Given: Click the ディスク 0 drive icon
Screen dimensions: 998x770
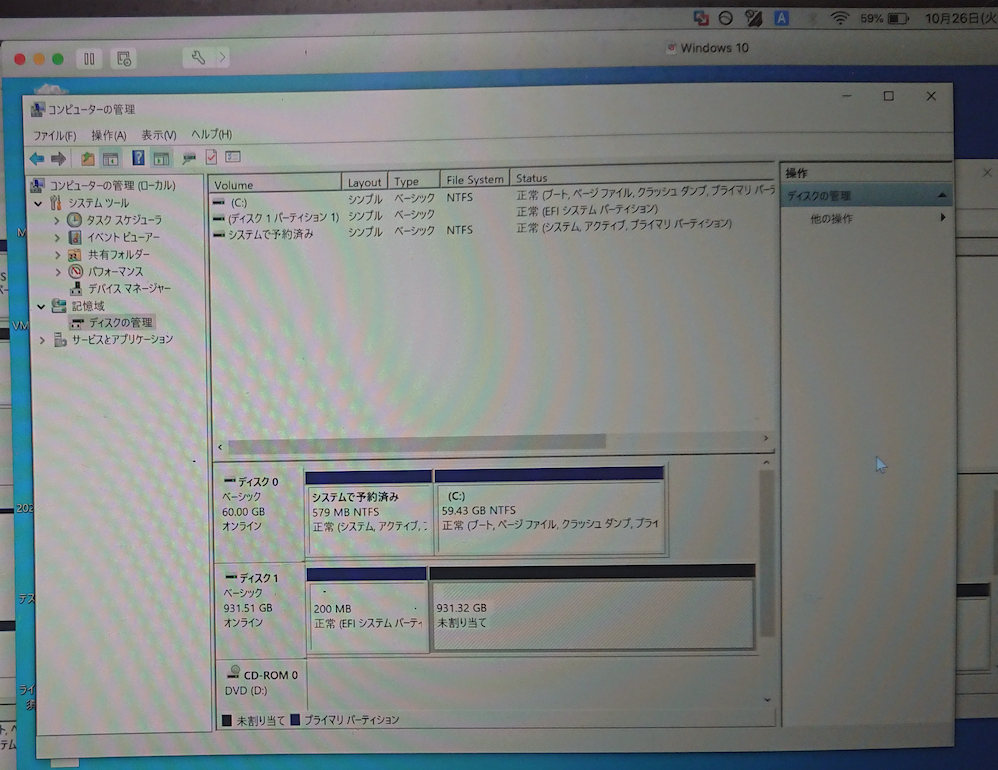Looking at the screenshot, I should tap(230, 480).
